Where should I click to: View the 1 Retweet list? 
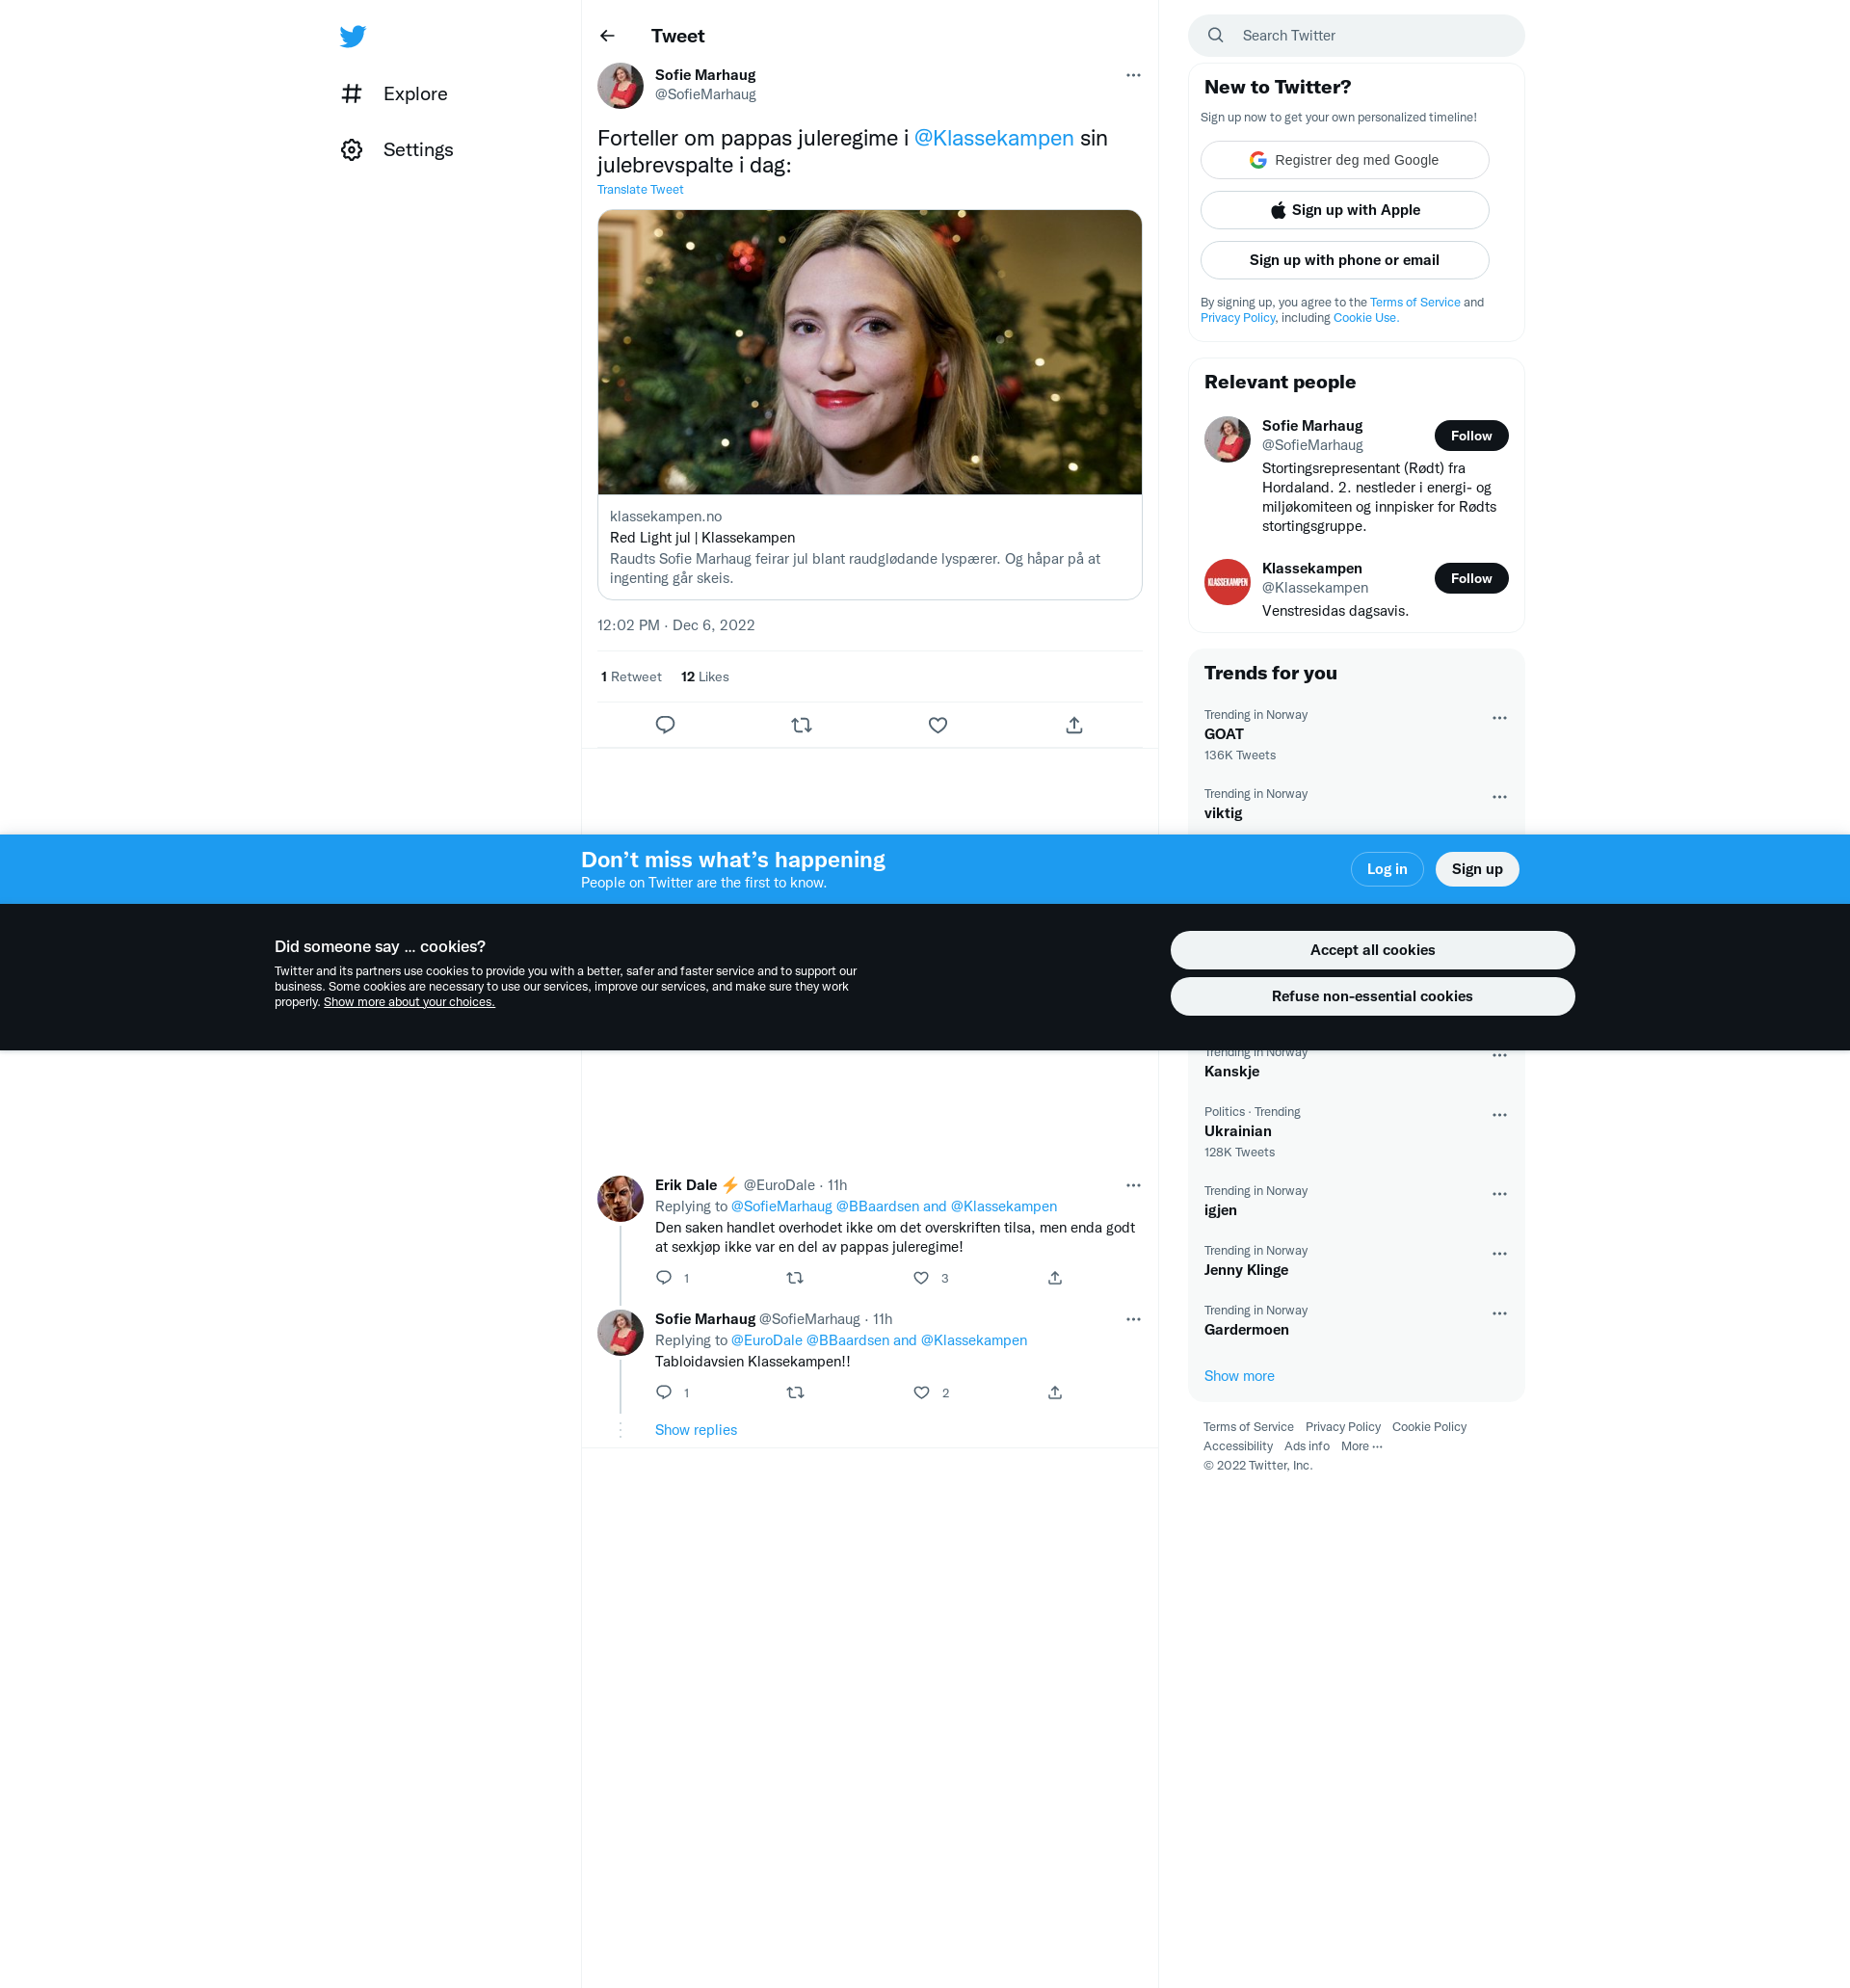pyautogui.click(x=631, y=677)
